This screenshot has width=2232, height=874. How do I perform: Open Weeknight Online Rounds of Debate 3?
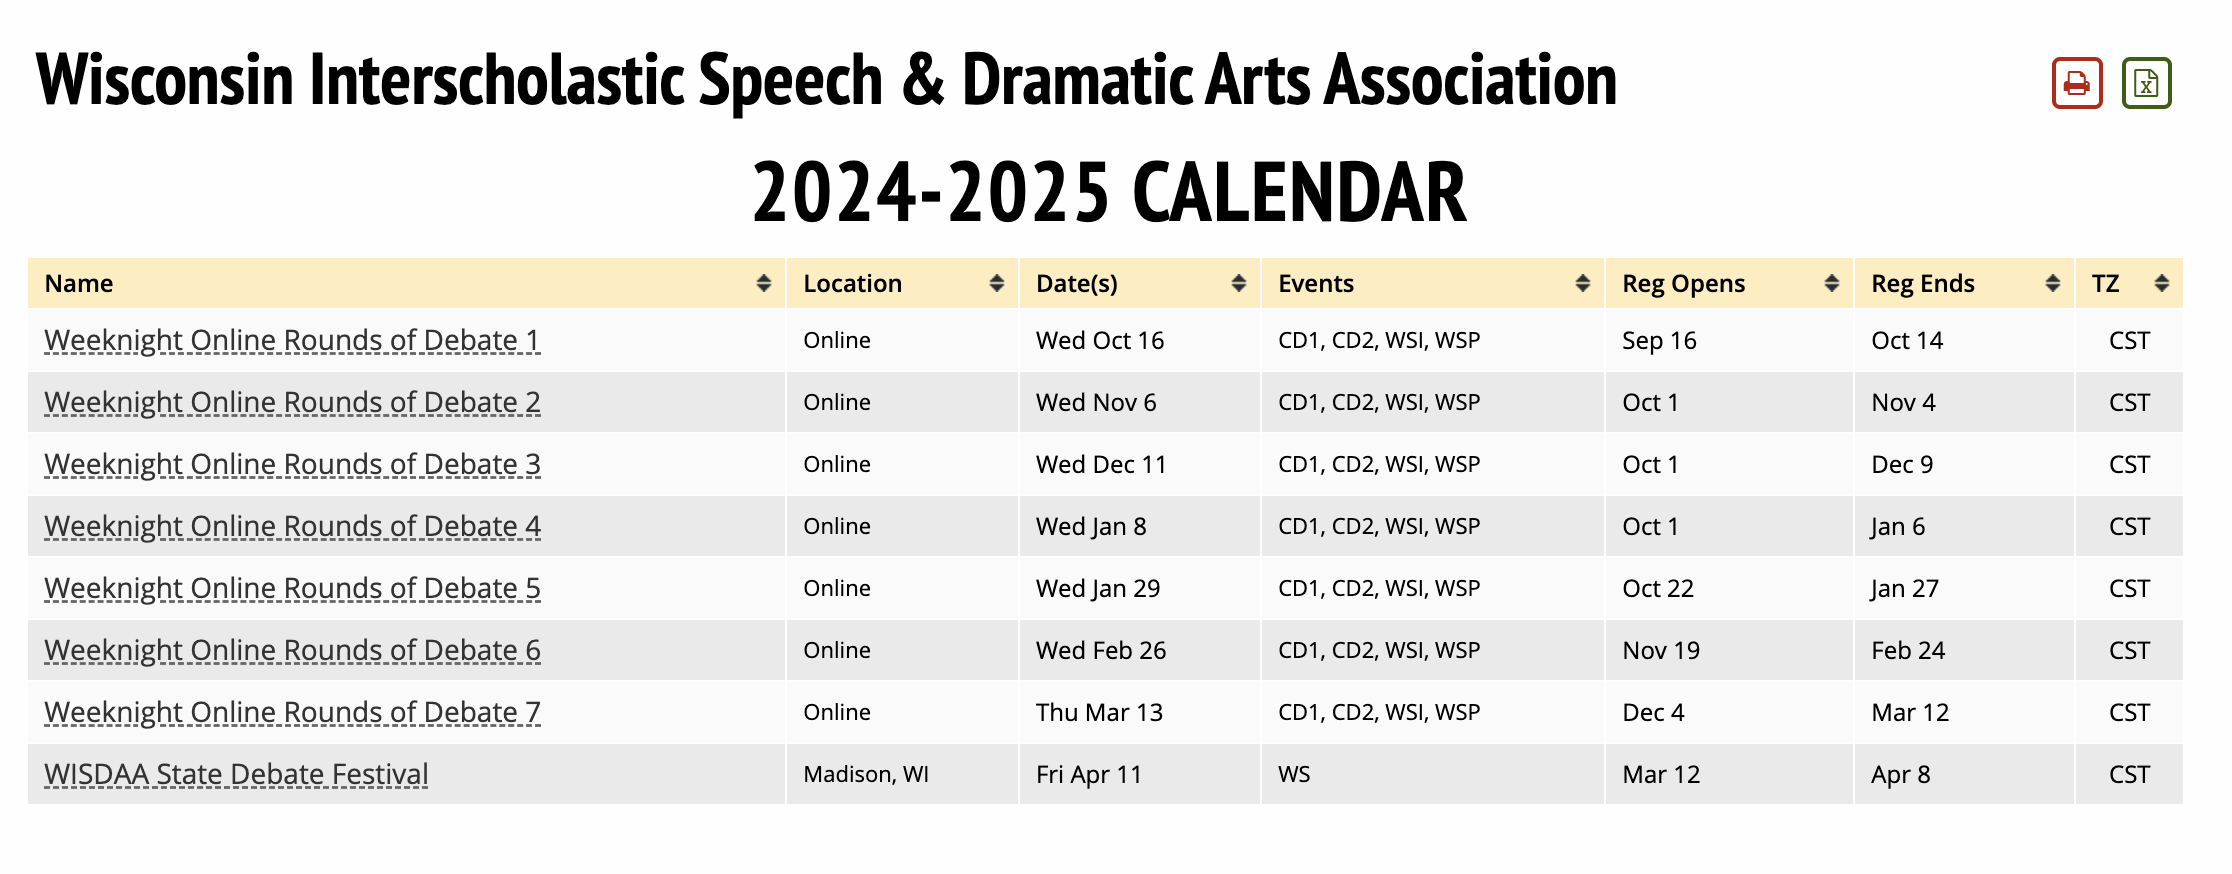[x=292, y=464]
